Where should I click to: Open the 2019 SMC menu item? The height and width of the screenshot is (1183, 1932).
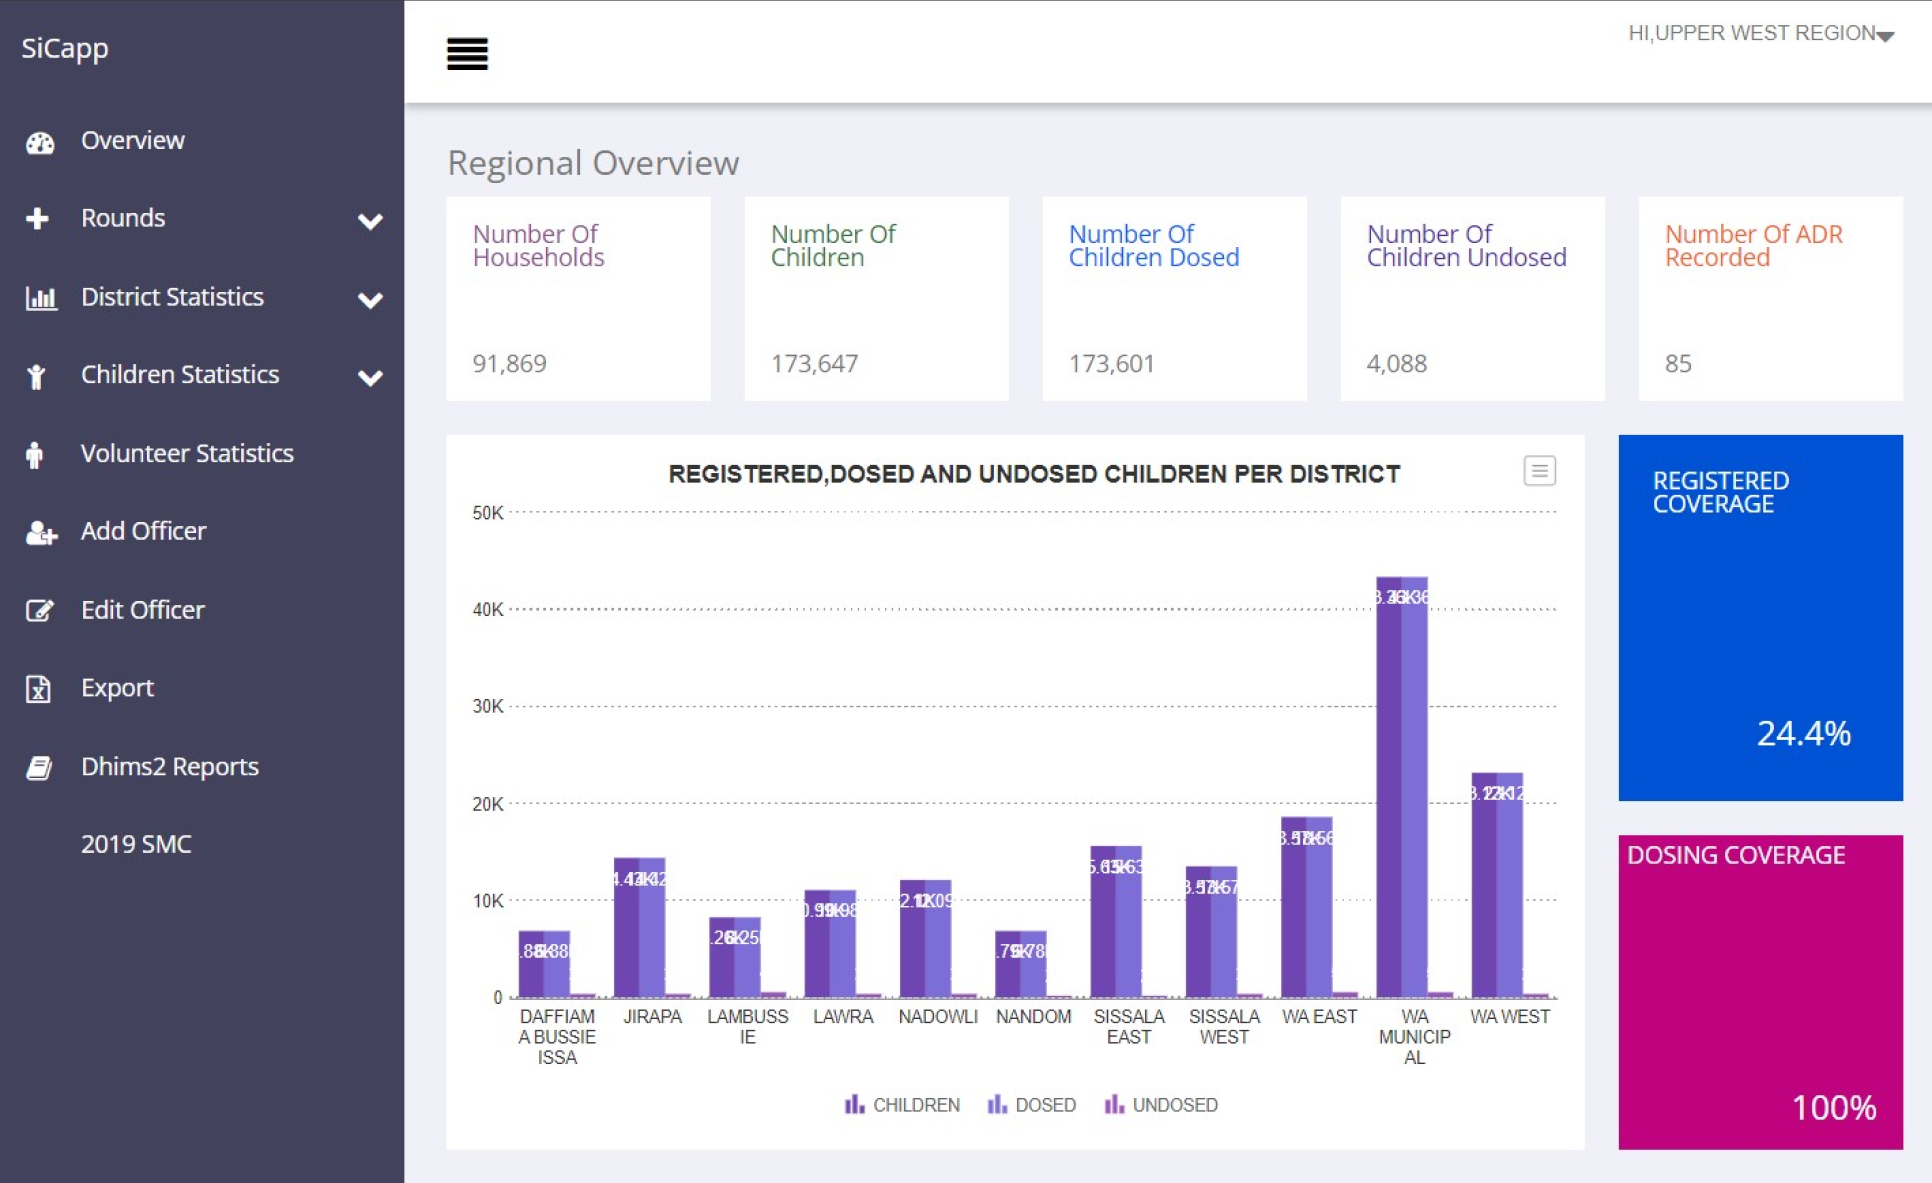pos(136,844)
